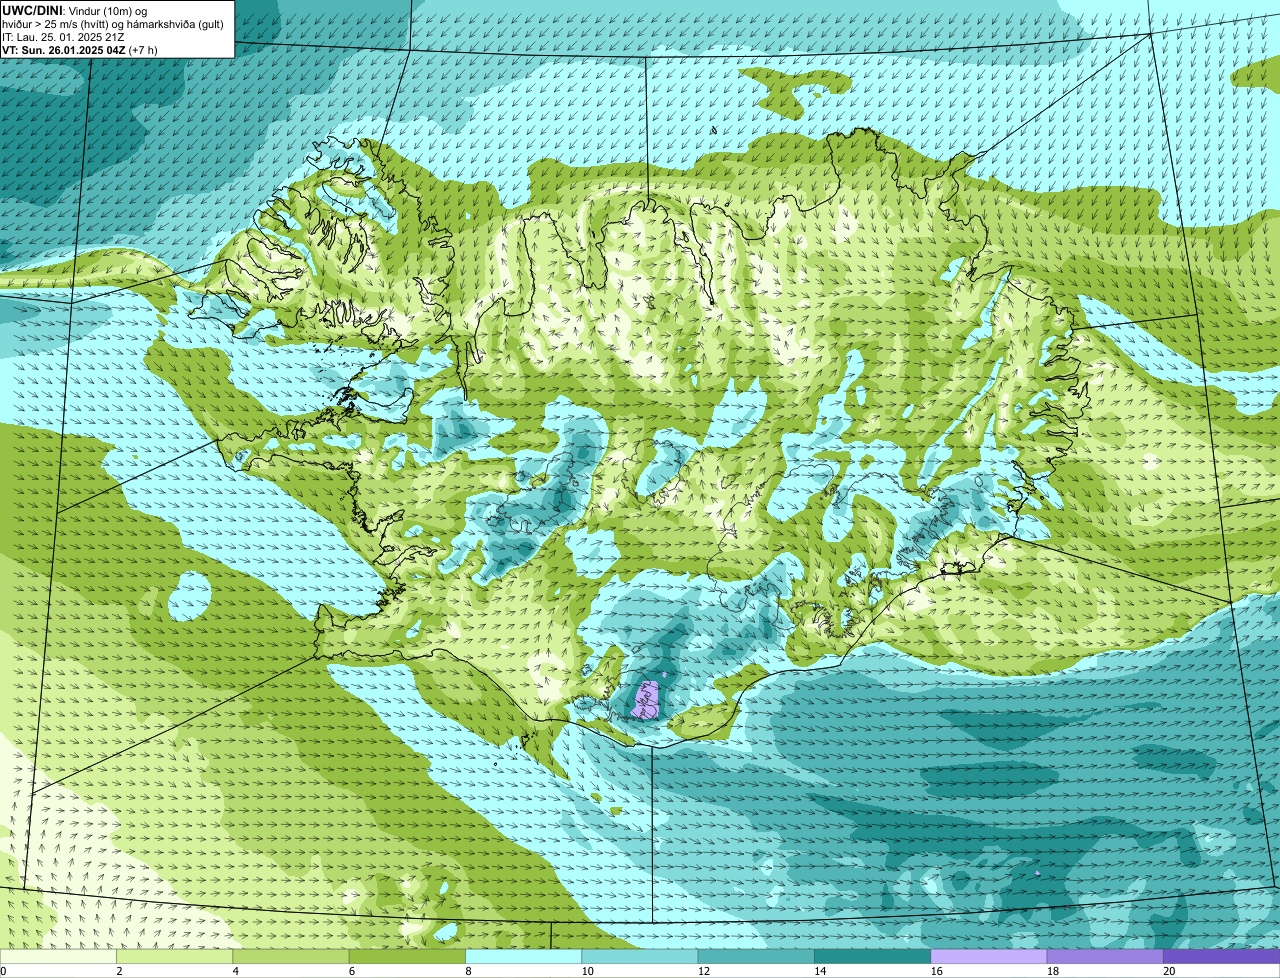Click the legend scale label "2"
Screen dimensions: 1280x978
click(x=119, y=971)
